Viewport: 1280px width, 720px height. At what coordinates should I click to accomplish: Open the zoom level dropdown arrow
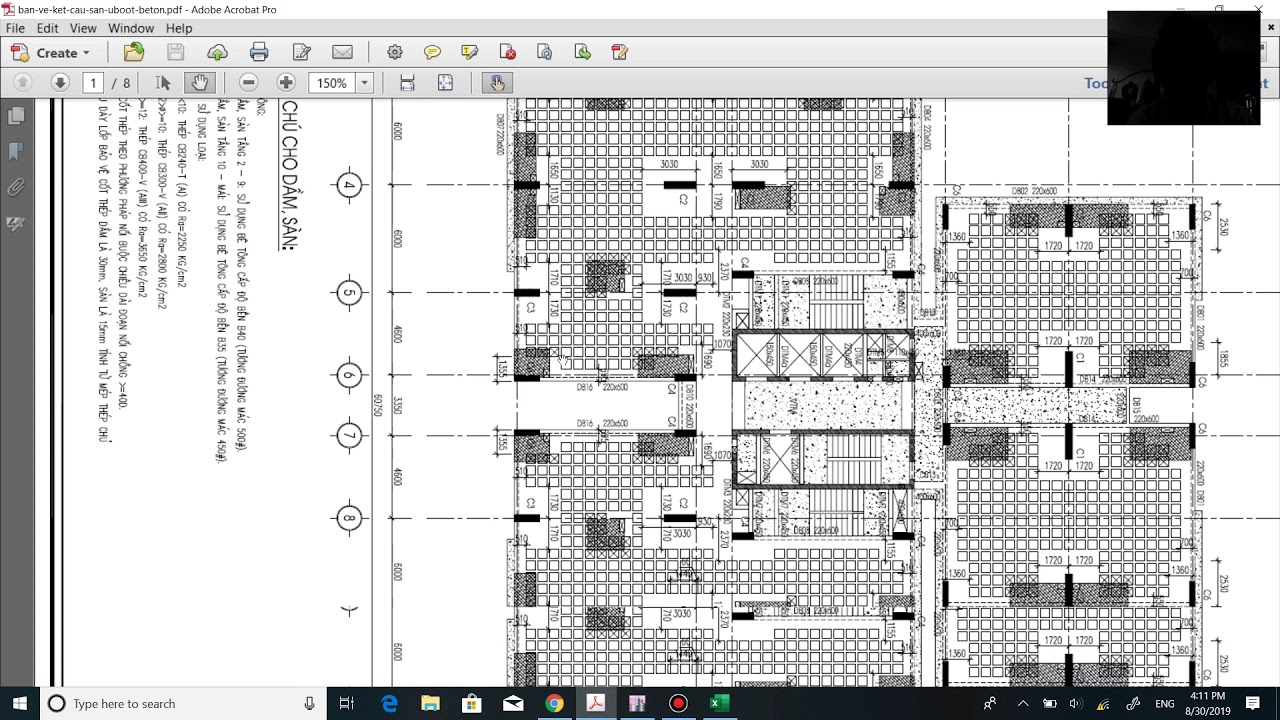(x=365, y=83)
